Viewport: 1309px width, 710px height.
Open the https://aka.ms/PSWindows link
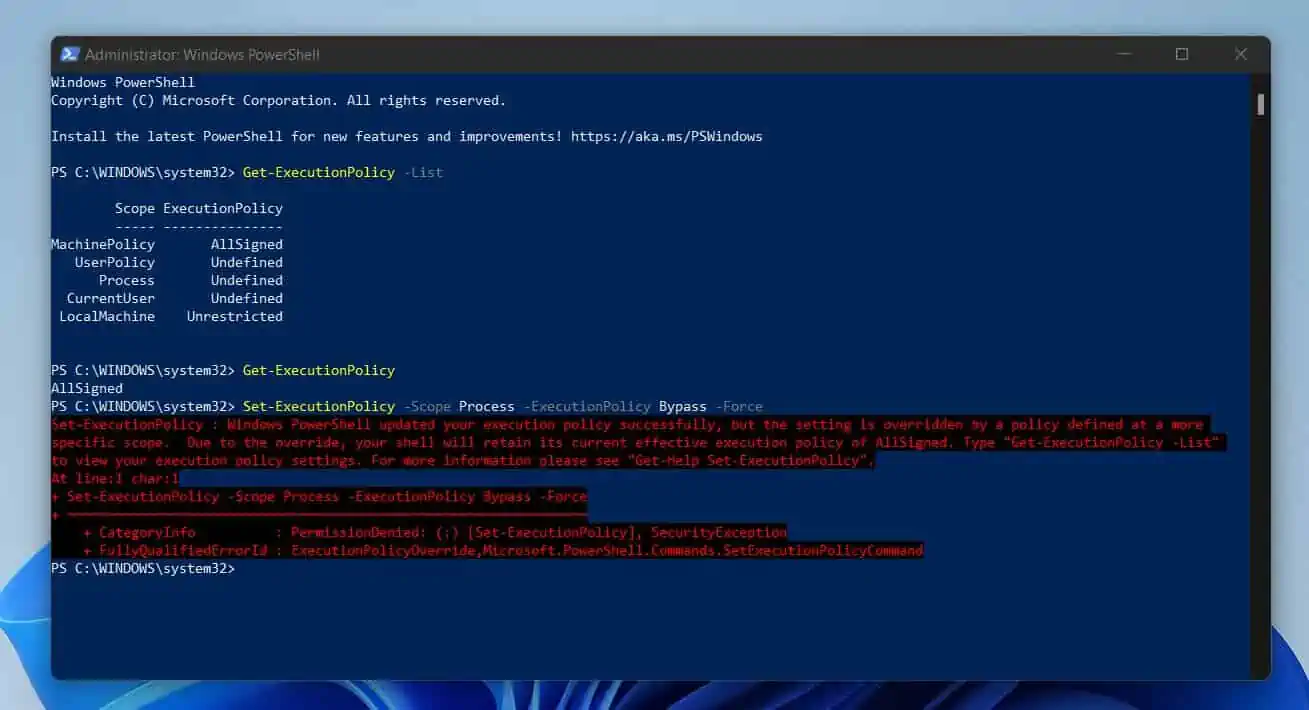point(667,136)
